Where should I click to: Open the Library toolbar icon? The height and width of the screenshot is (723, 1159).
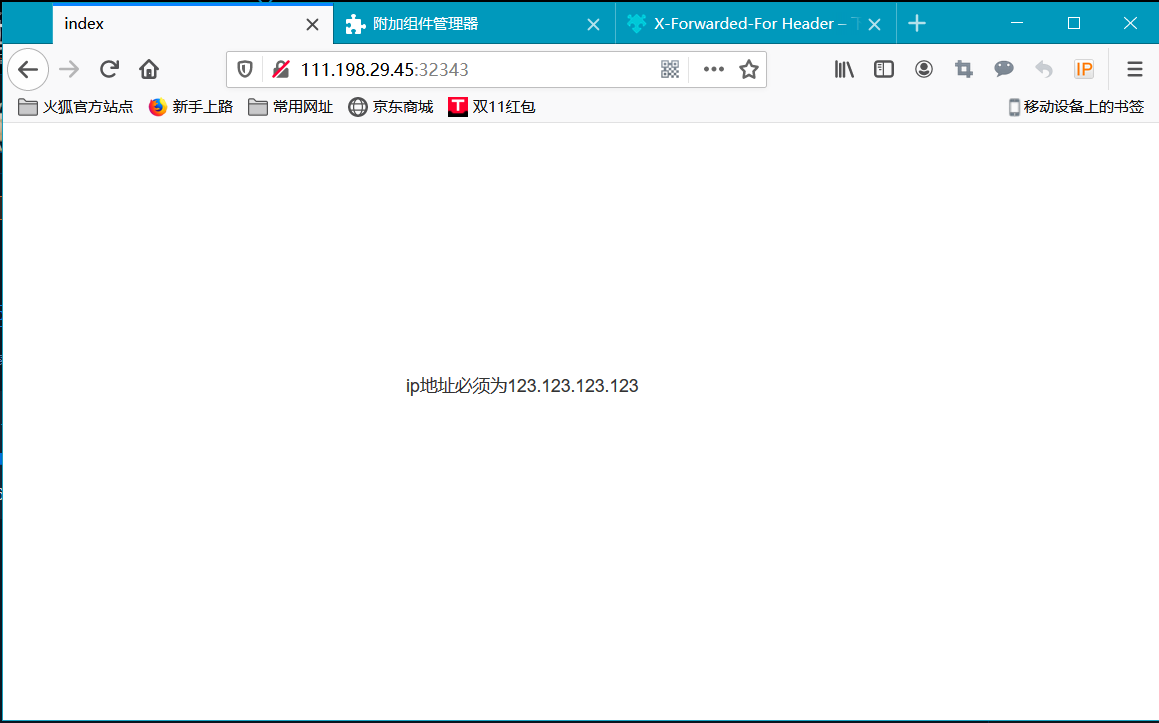pyautogui.click(x=843, y=69)
